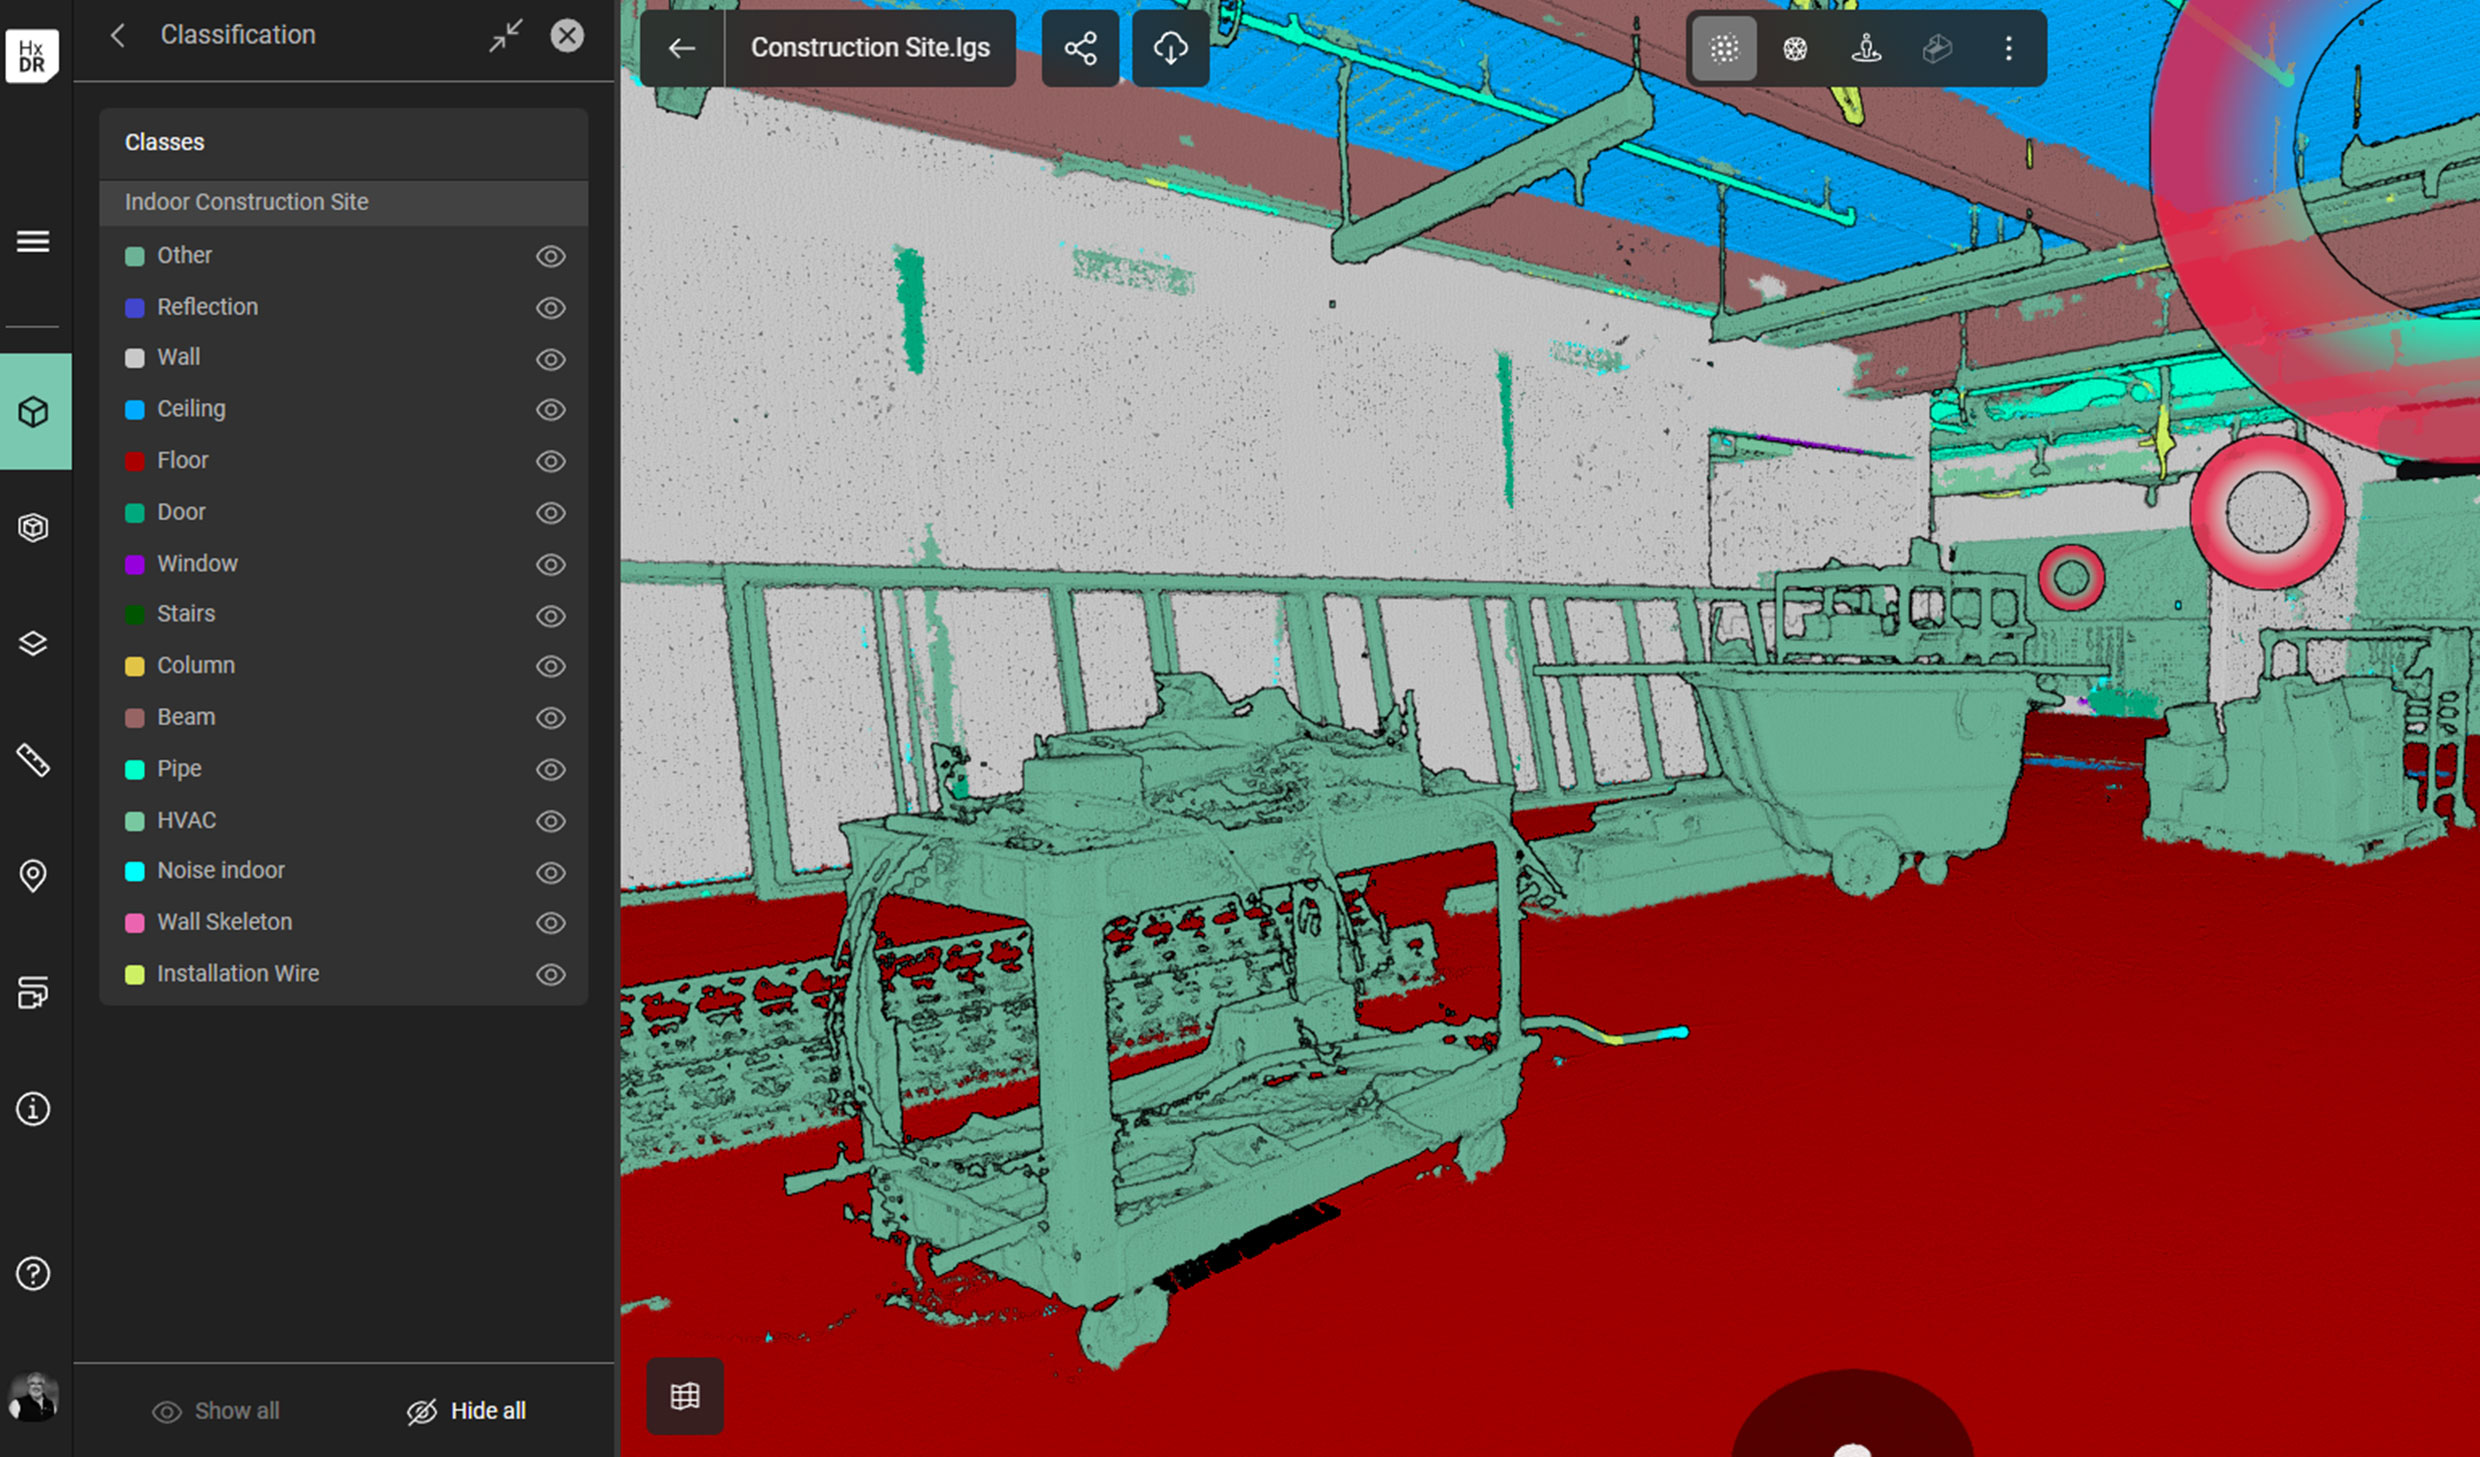Share the Construction Site file
The image size is (2480, 1457).
click(x=1080, y=48)
